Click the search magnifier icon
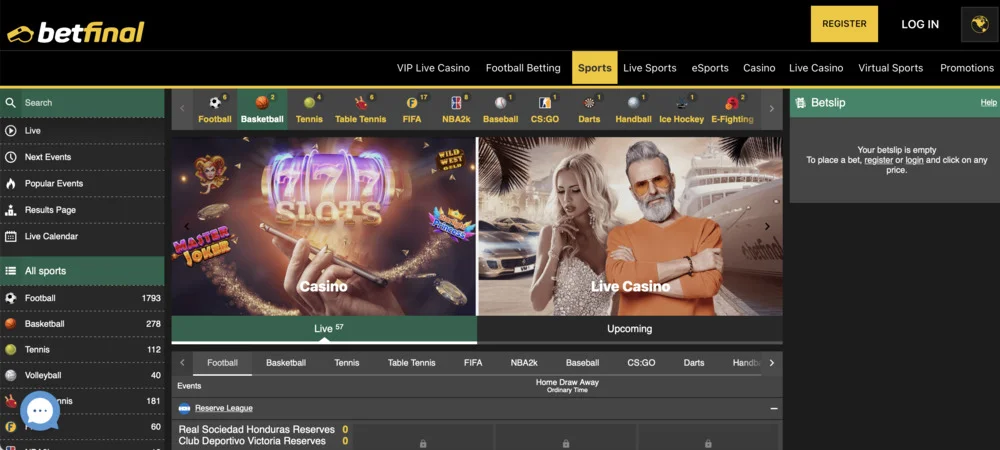The image size is (1000, 450). pos(10,103)
